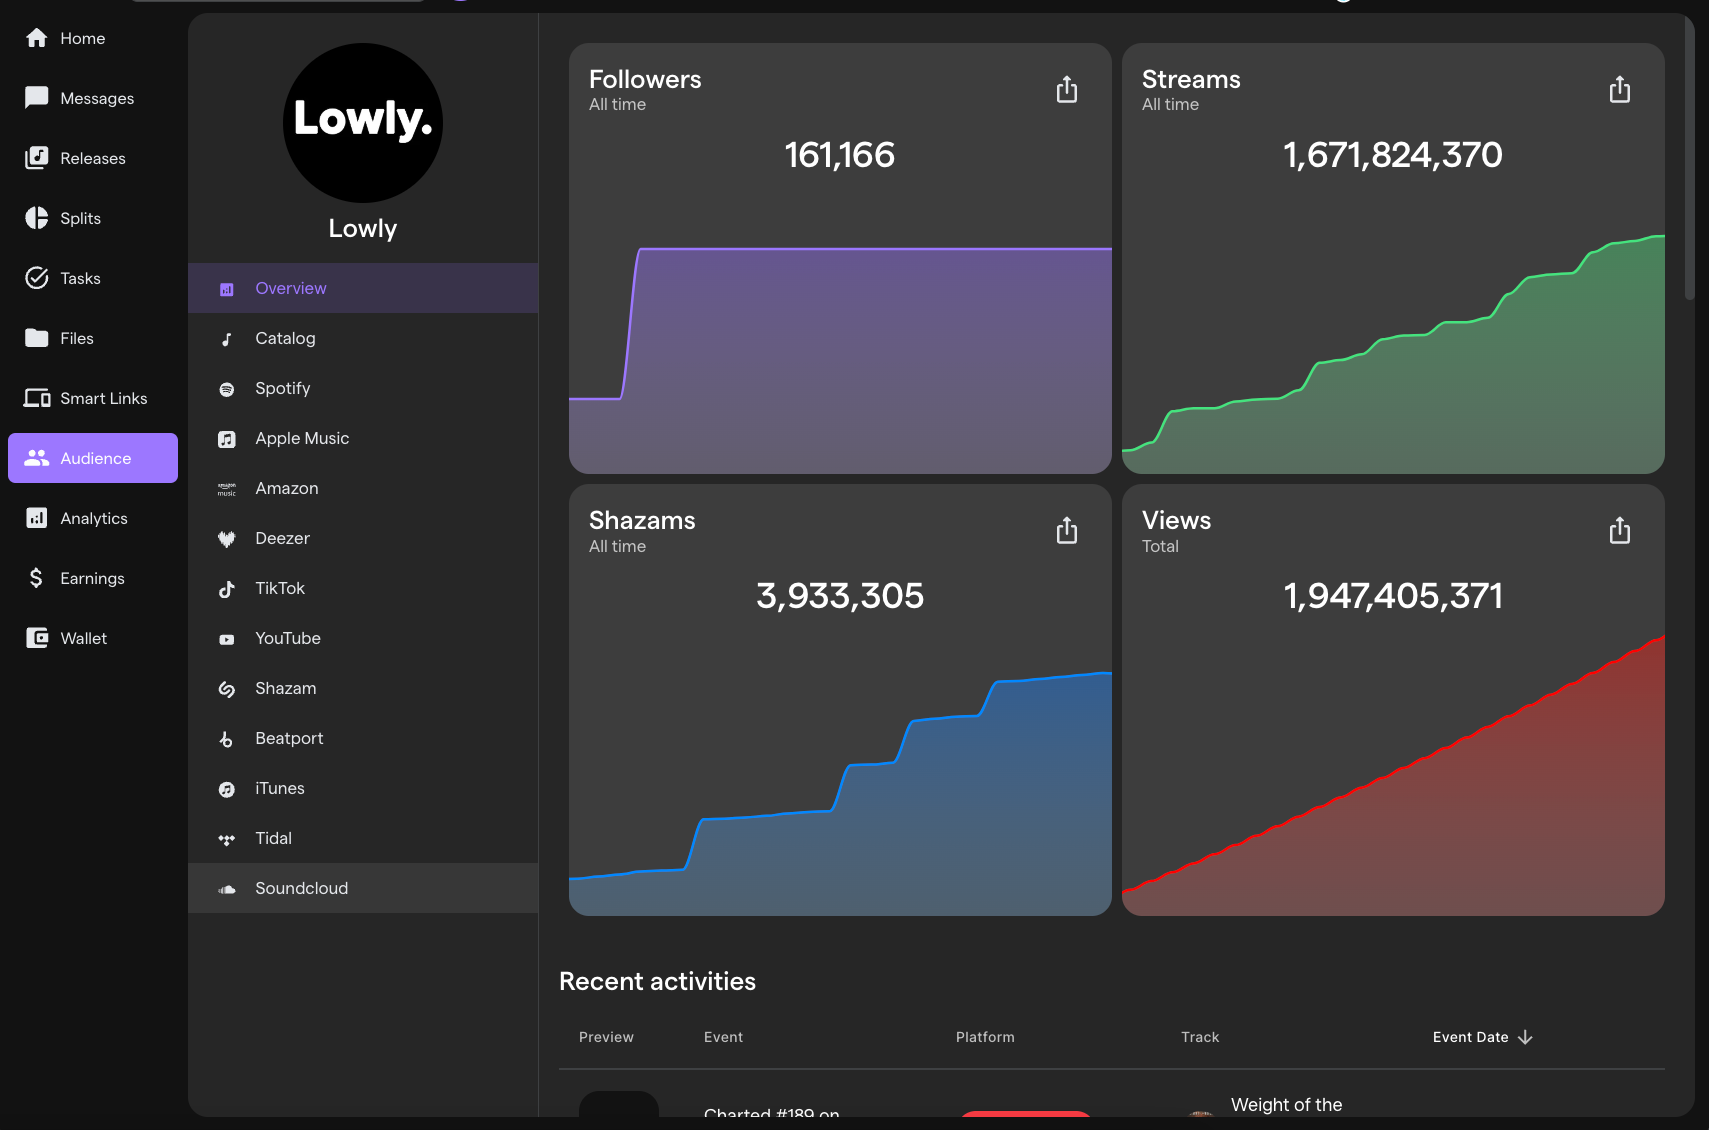Click the Home house icon

coord(37,38)
